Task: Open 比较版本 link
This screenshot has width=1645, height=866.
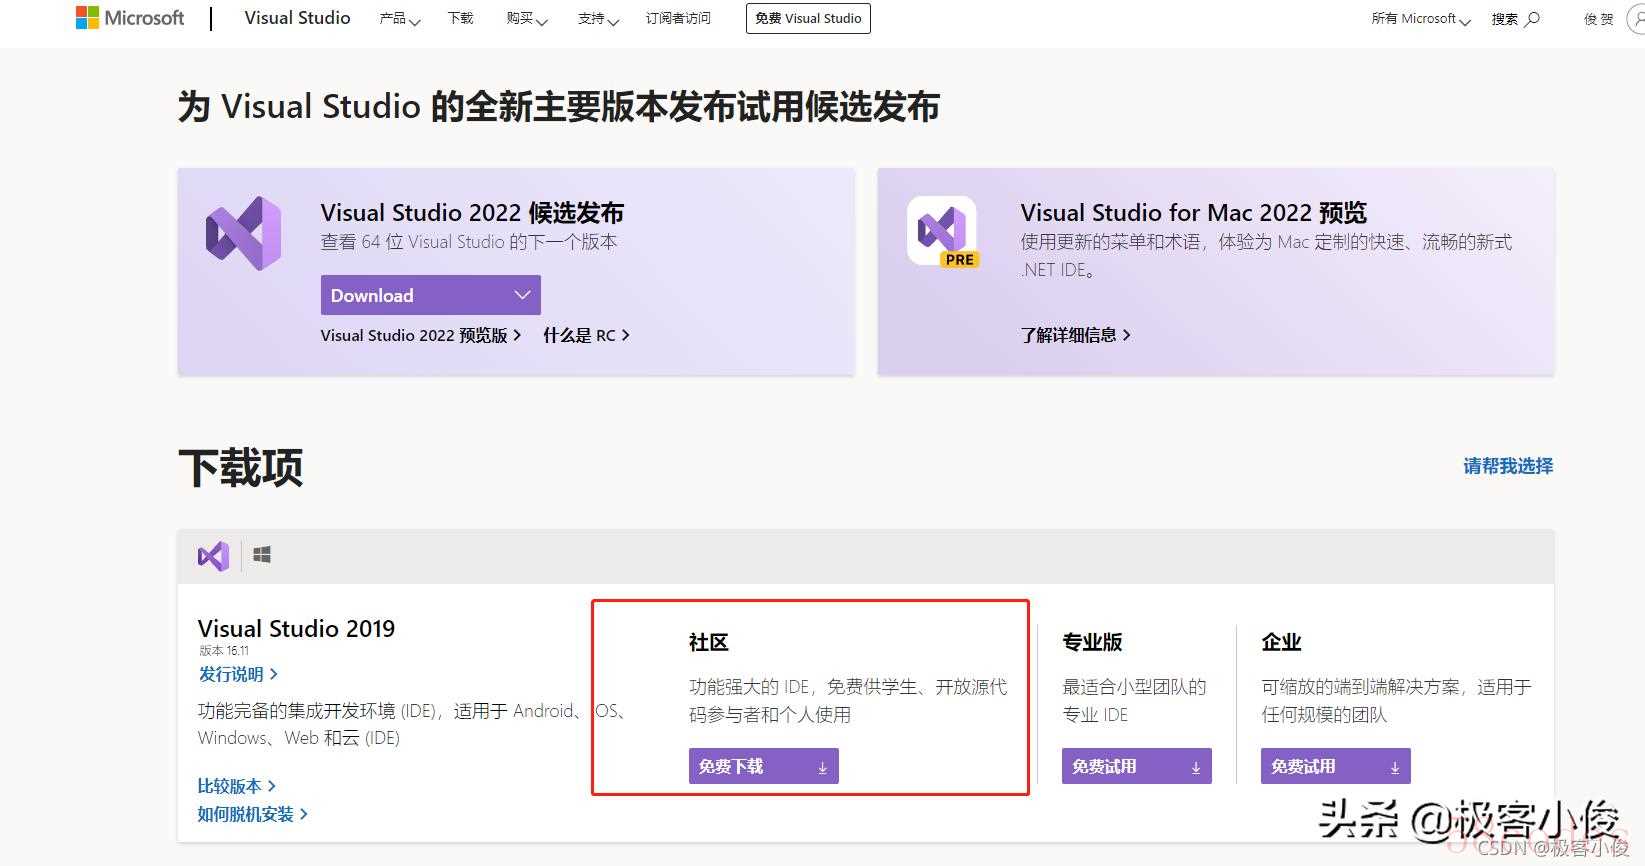Action: [x=237, y=786]
